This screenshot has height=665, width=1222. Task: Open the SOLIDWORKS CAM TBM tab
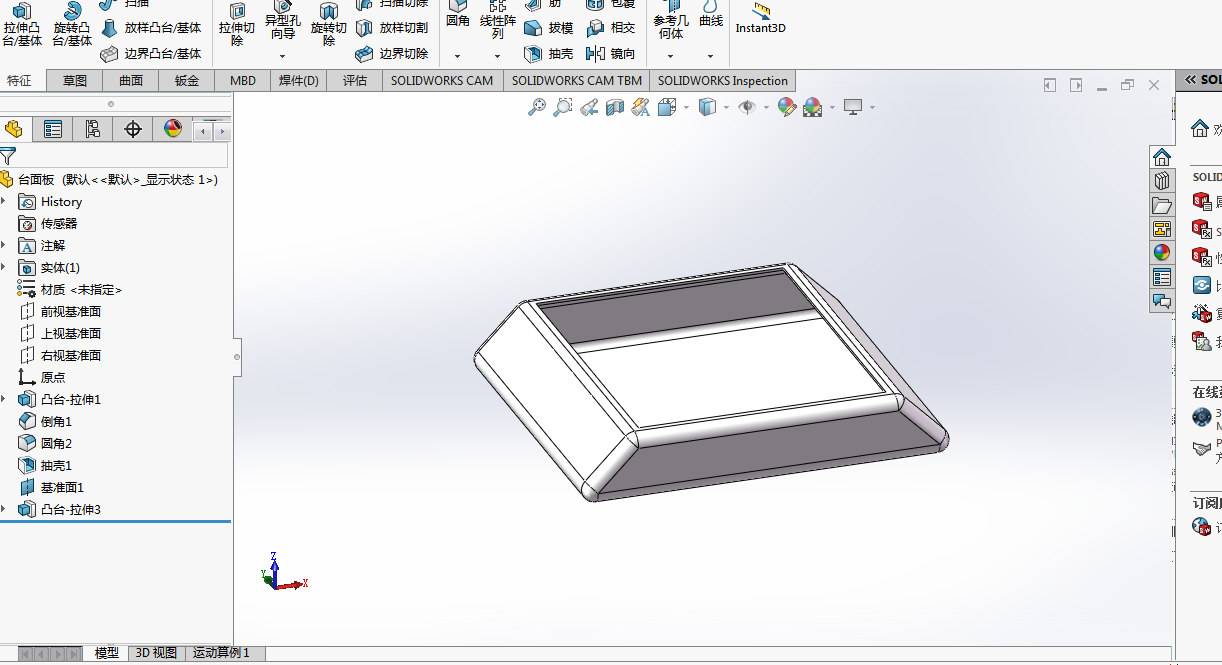[577, 81]
